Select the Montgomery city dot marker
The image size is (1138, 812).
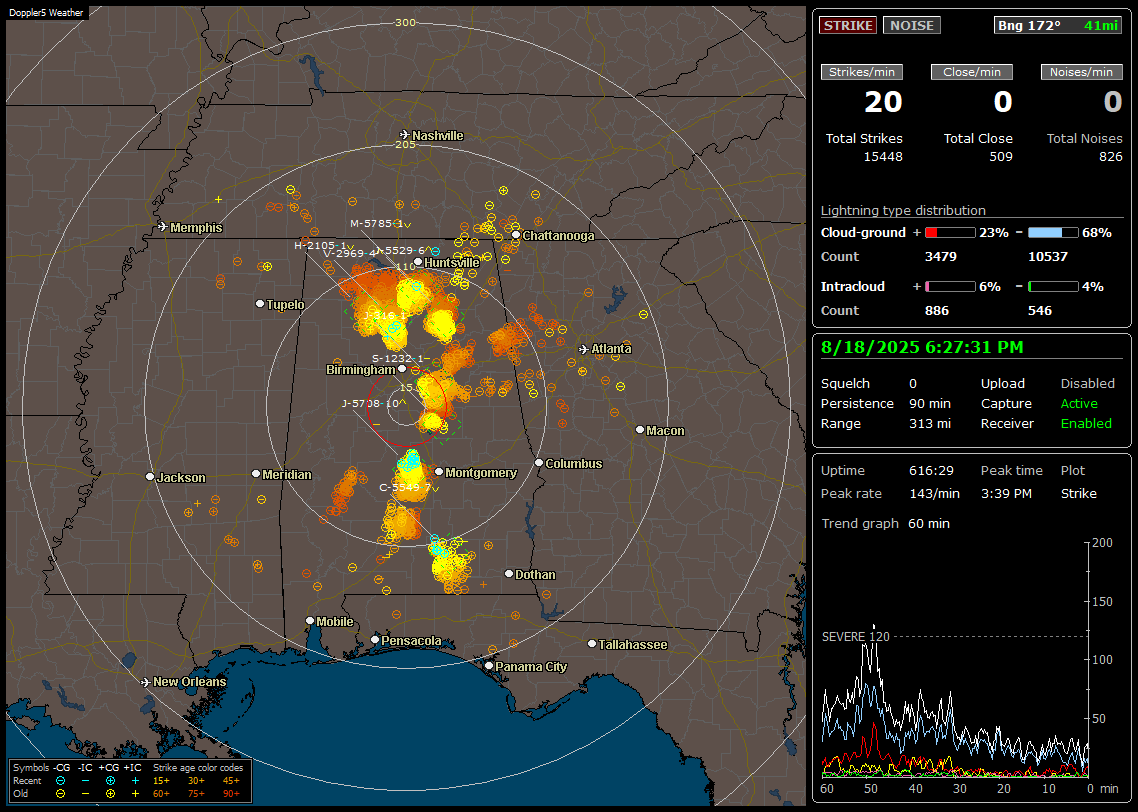pyautogui.click(x=439, y=472)
